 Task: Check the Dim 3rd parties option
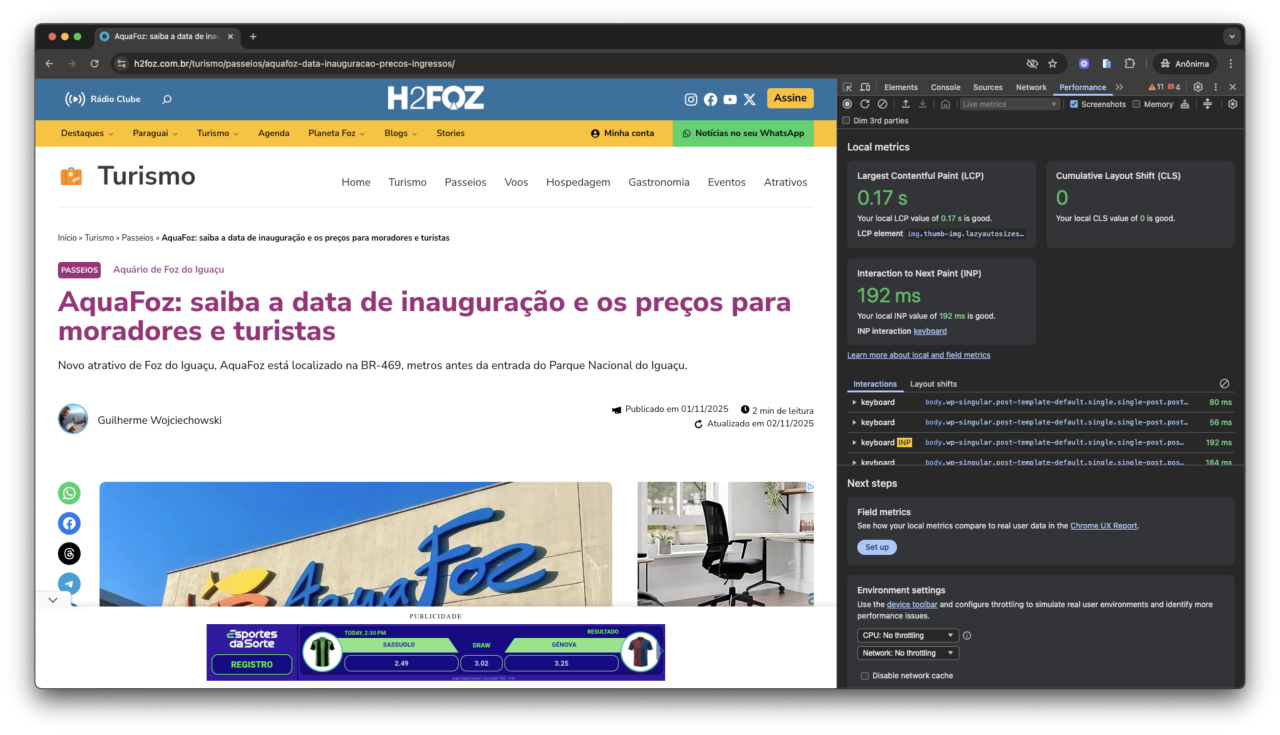tap(846, 121)
